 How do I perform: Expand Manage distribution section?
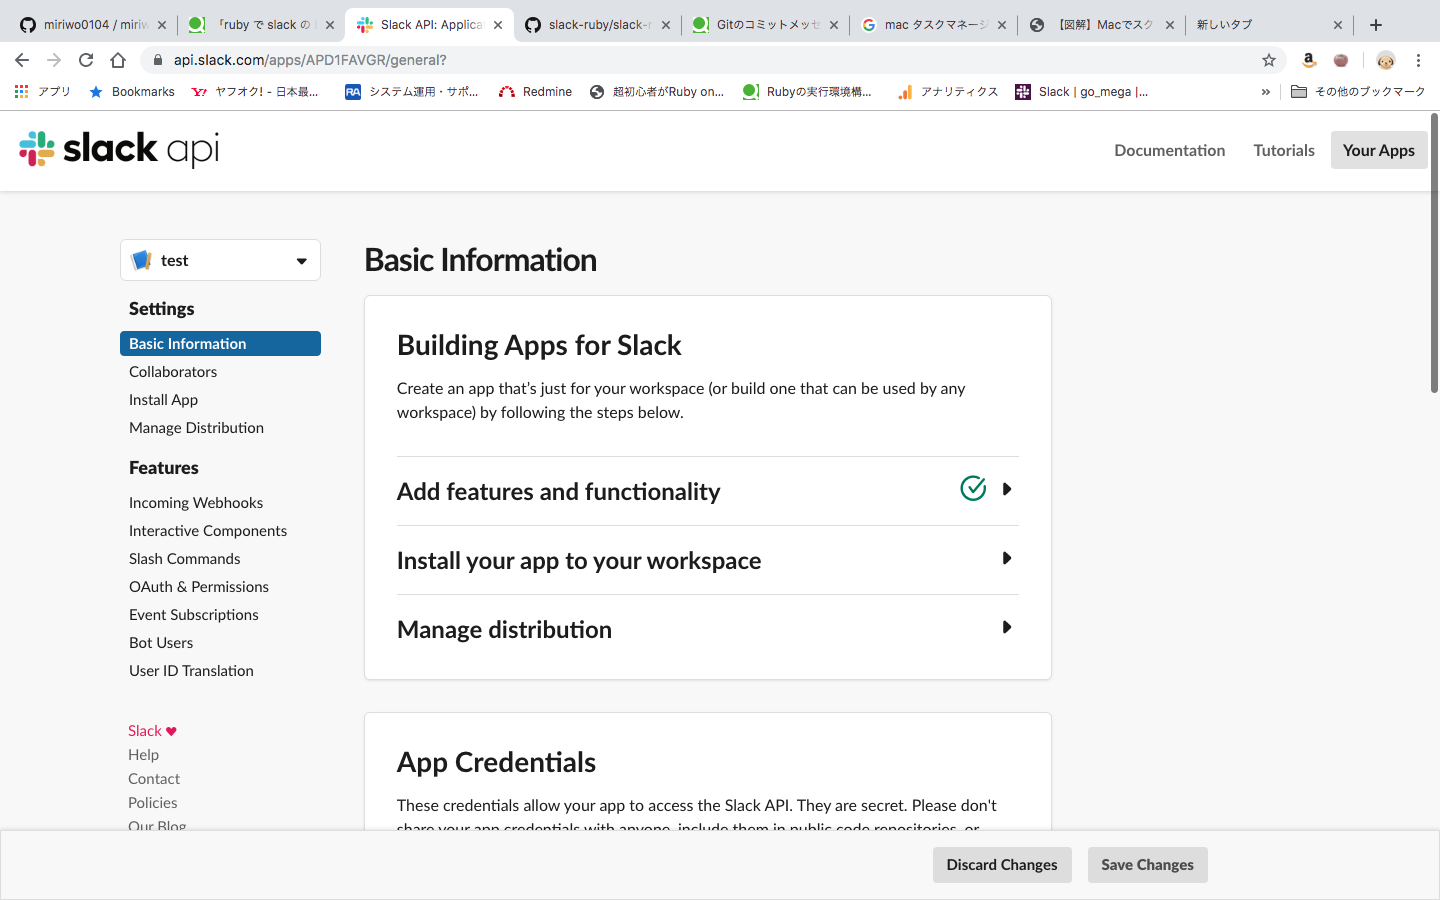(707, 629)
